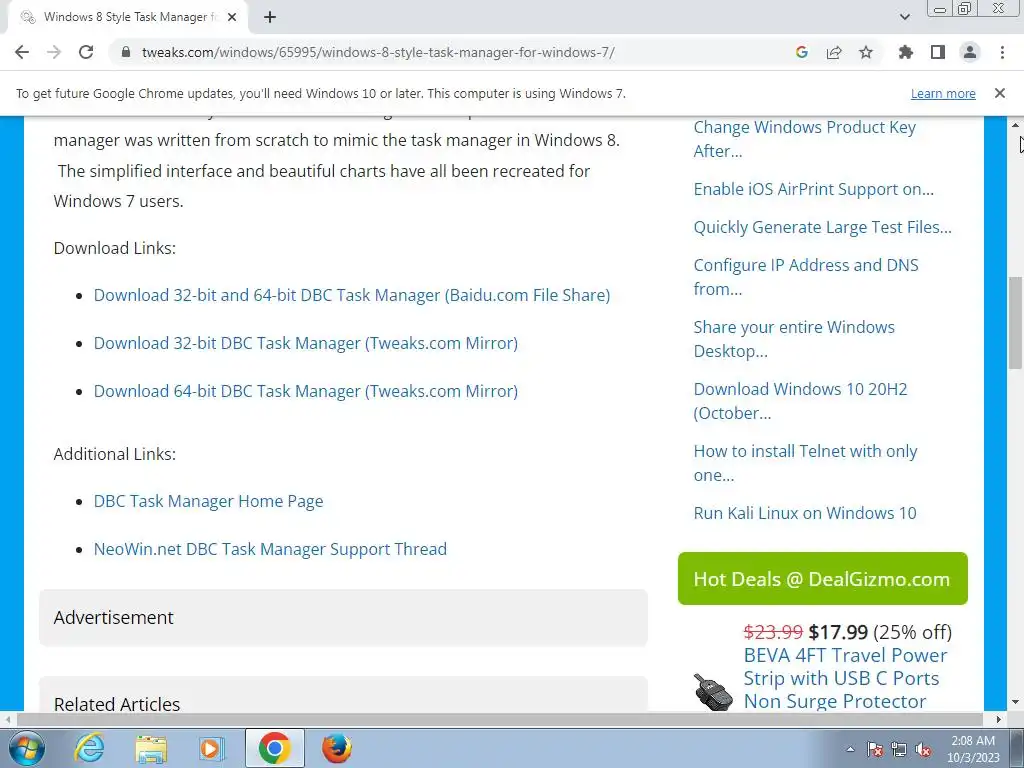This screenshot has height=768, width=1024.
Task: Open Change Windows Product Key After link
Action: pos(805,139)
